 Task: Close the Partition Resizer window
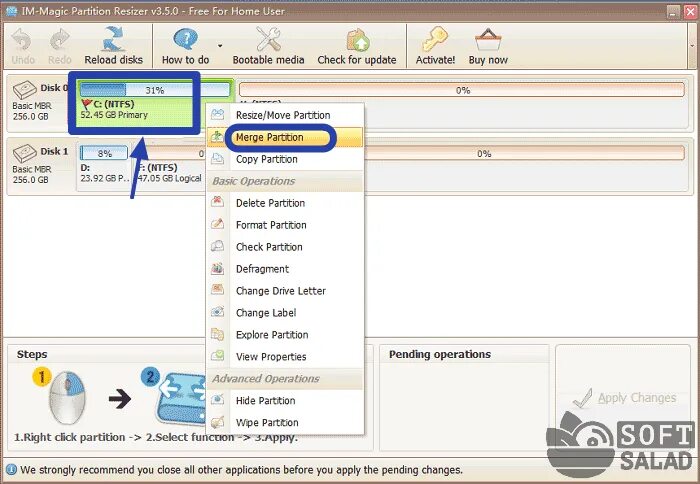point(690,12)
